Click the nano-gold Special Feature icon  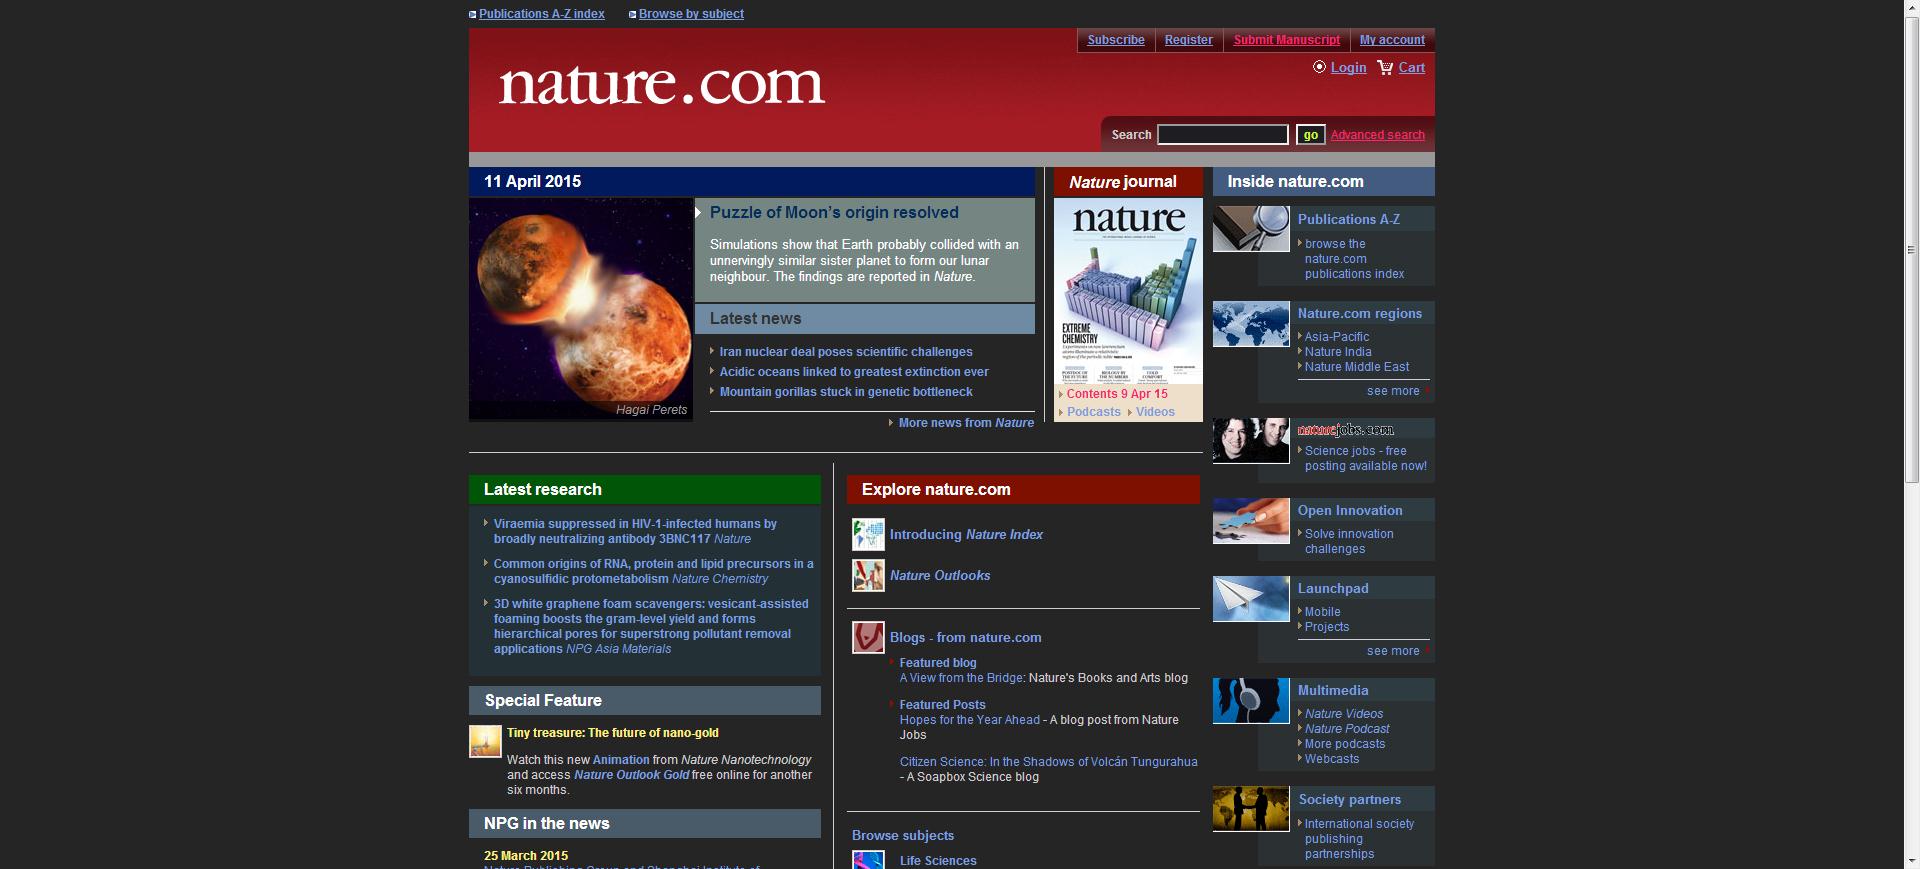[485, 741]
